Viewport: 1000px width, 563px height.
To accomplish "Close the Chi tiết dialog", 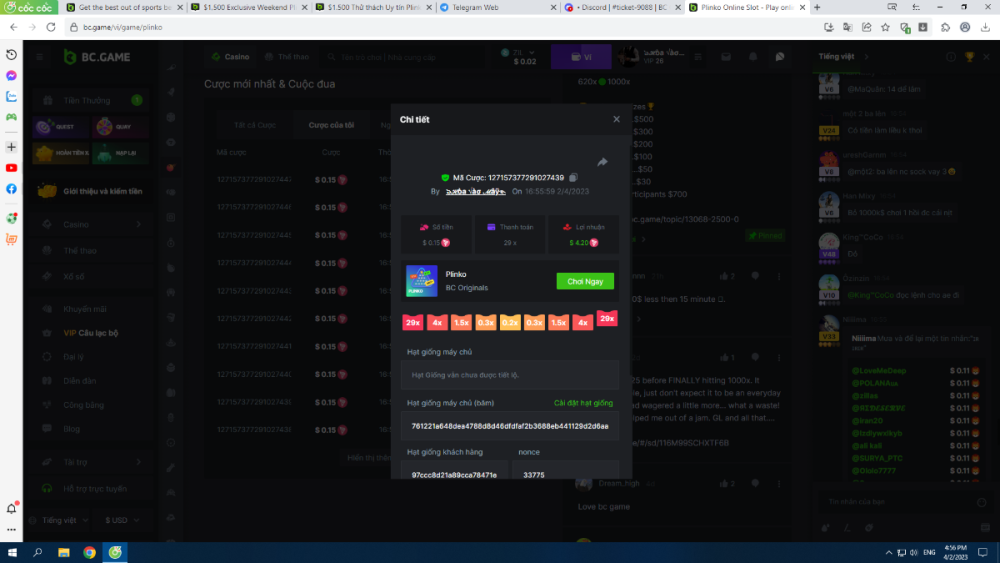I will (616, 119).
